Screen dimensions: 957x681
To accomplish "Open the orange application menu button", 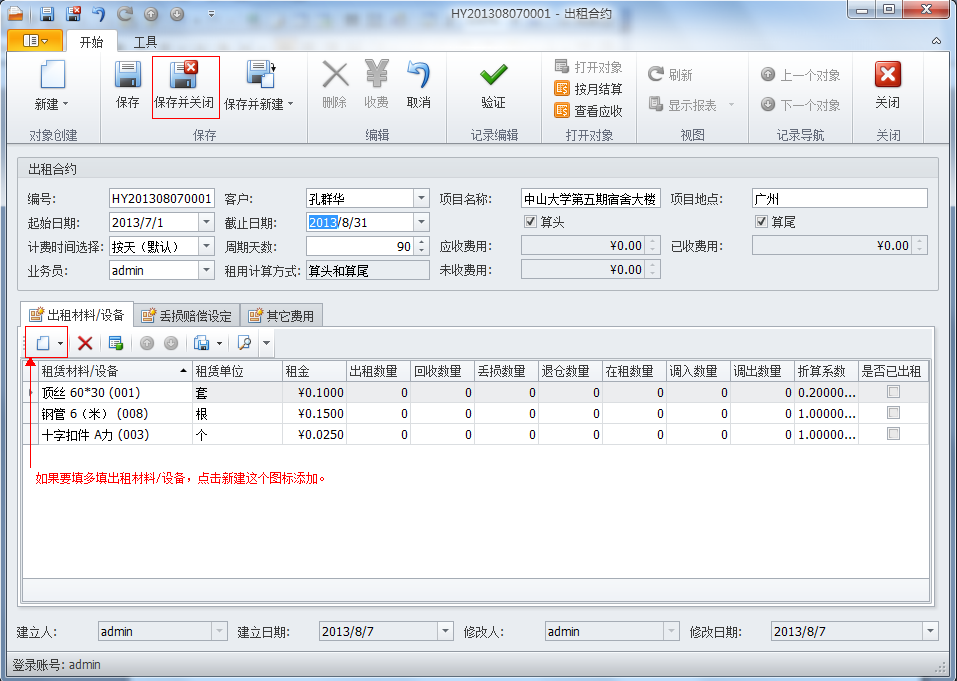I will [35, 41].
